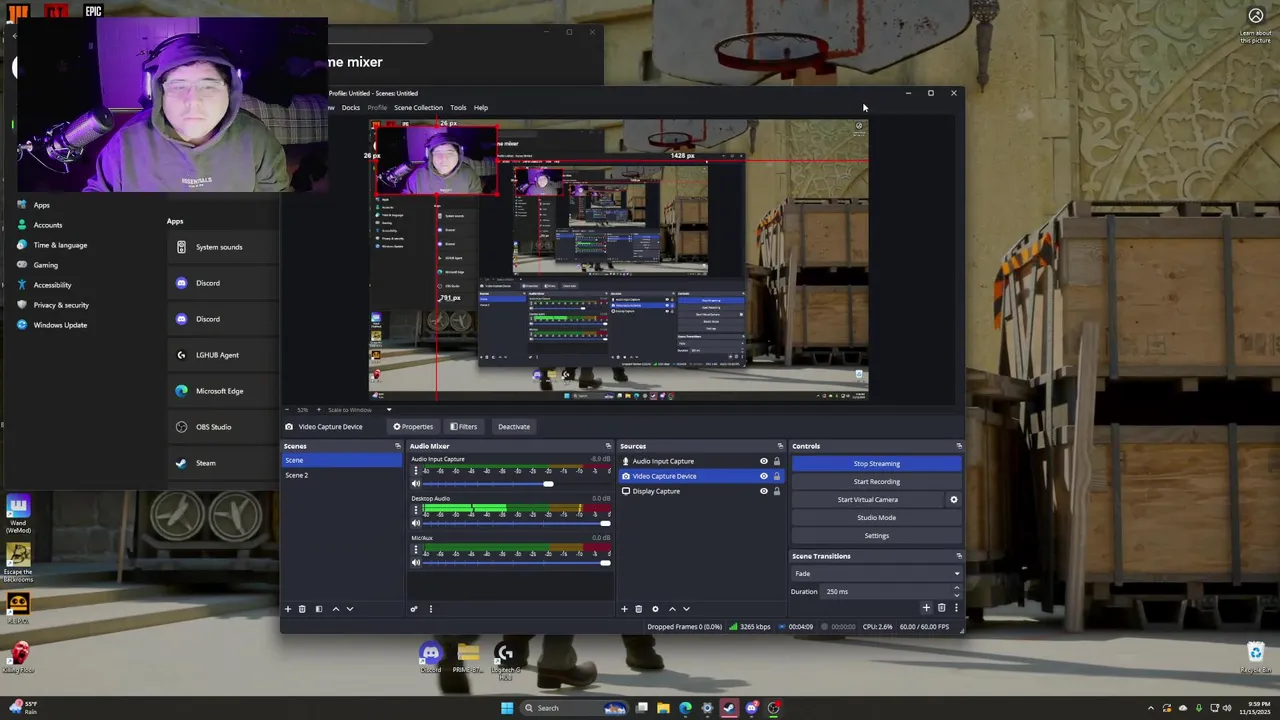Image resolution: width=1280 pixels, height=720 pixels.
Task: Click Start Recording button
Action: pos(877,482)
